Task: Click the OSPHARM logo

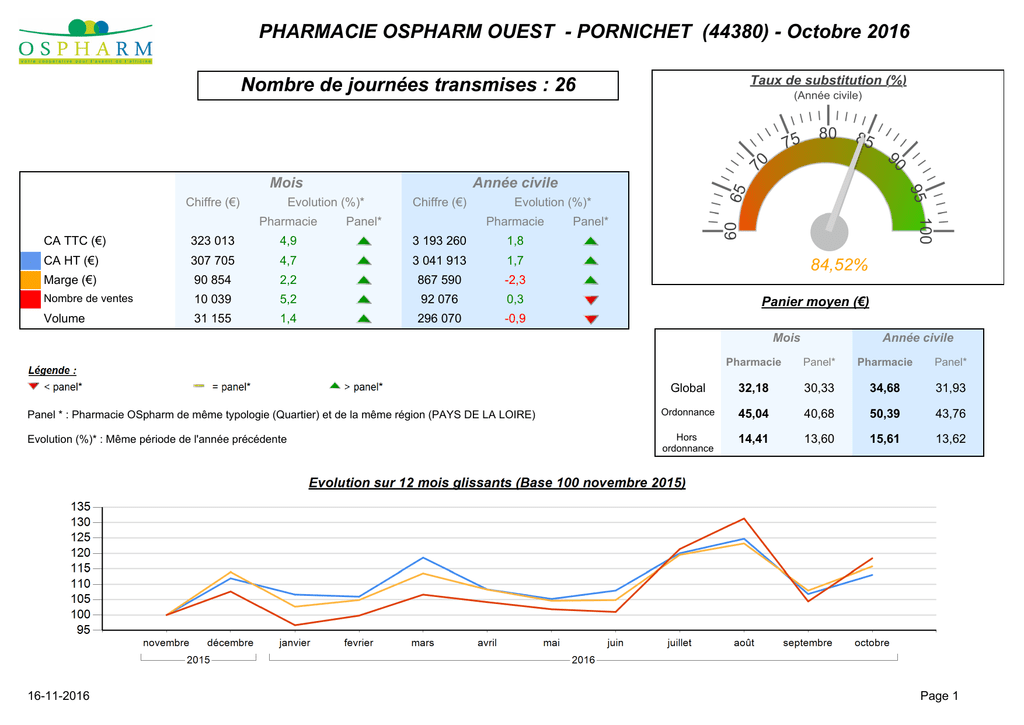Action: pyautogui.click(x=86, y=42)
